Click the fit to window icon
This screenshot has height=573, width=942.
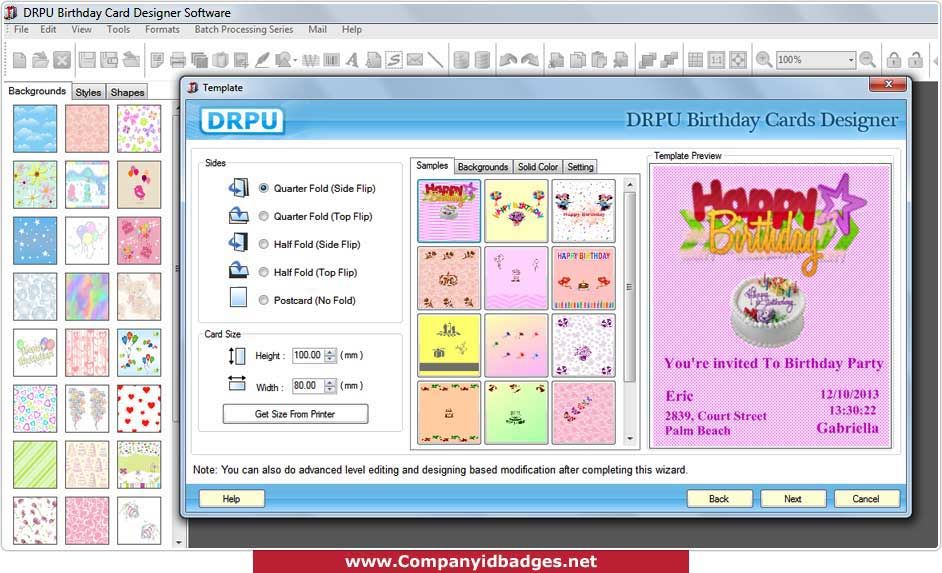coord(738,59)
